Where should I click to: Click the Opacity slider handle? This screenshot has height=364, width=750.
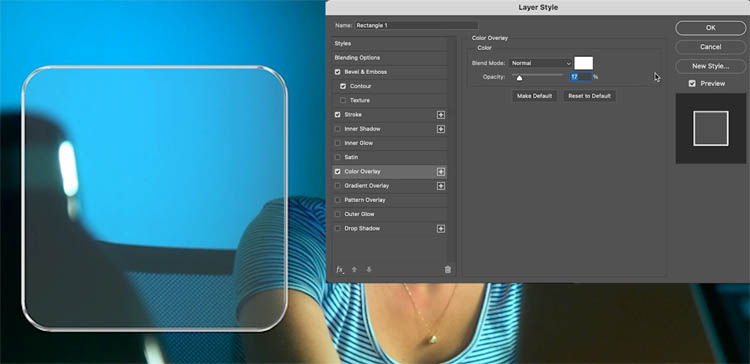(519, 78)
